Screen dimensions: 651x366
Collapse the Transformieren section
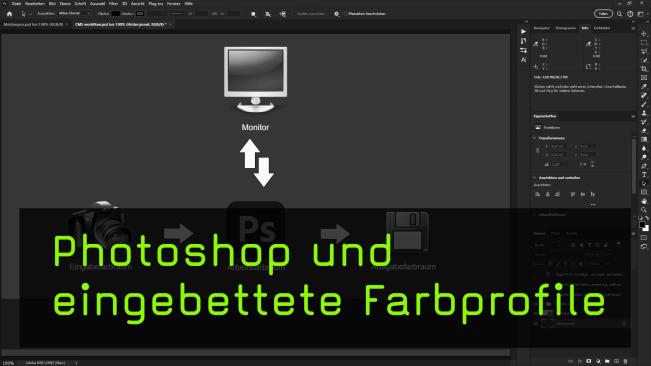534,138
